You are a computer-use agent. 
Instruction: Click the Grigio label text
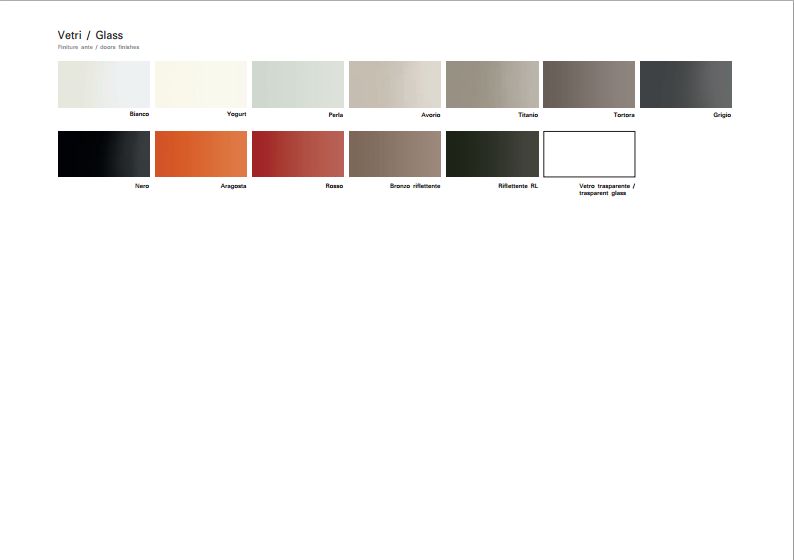722,115
